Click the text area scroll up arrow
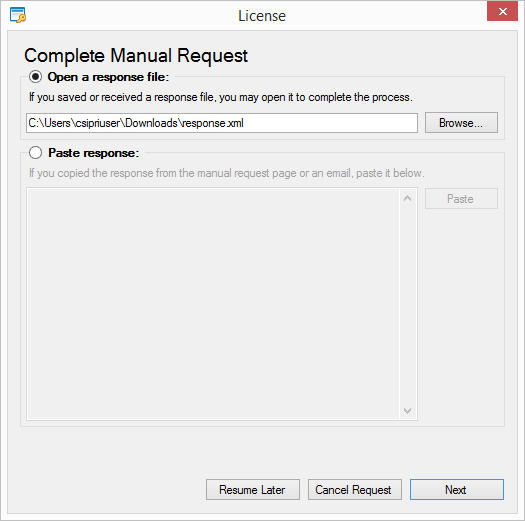525x521 pixels. click(407, 198)
